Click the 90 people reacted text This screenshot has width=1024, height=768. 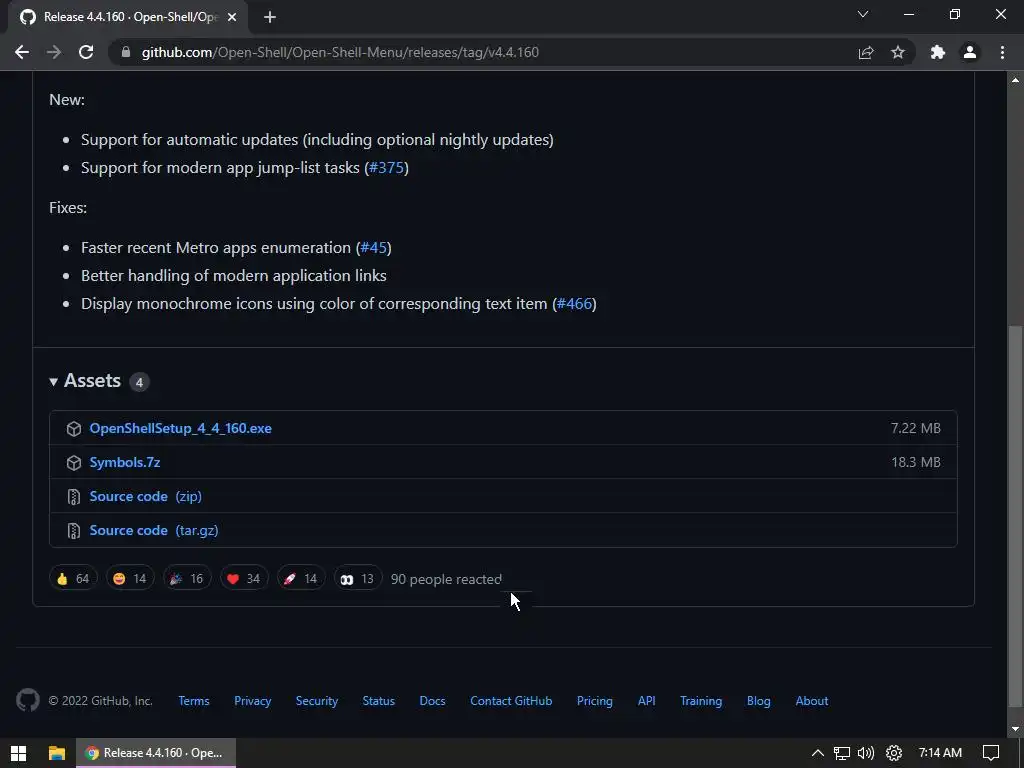(x=446, y=579)
